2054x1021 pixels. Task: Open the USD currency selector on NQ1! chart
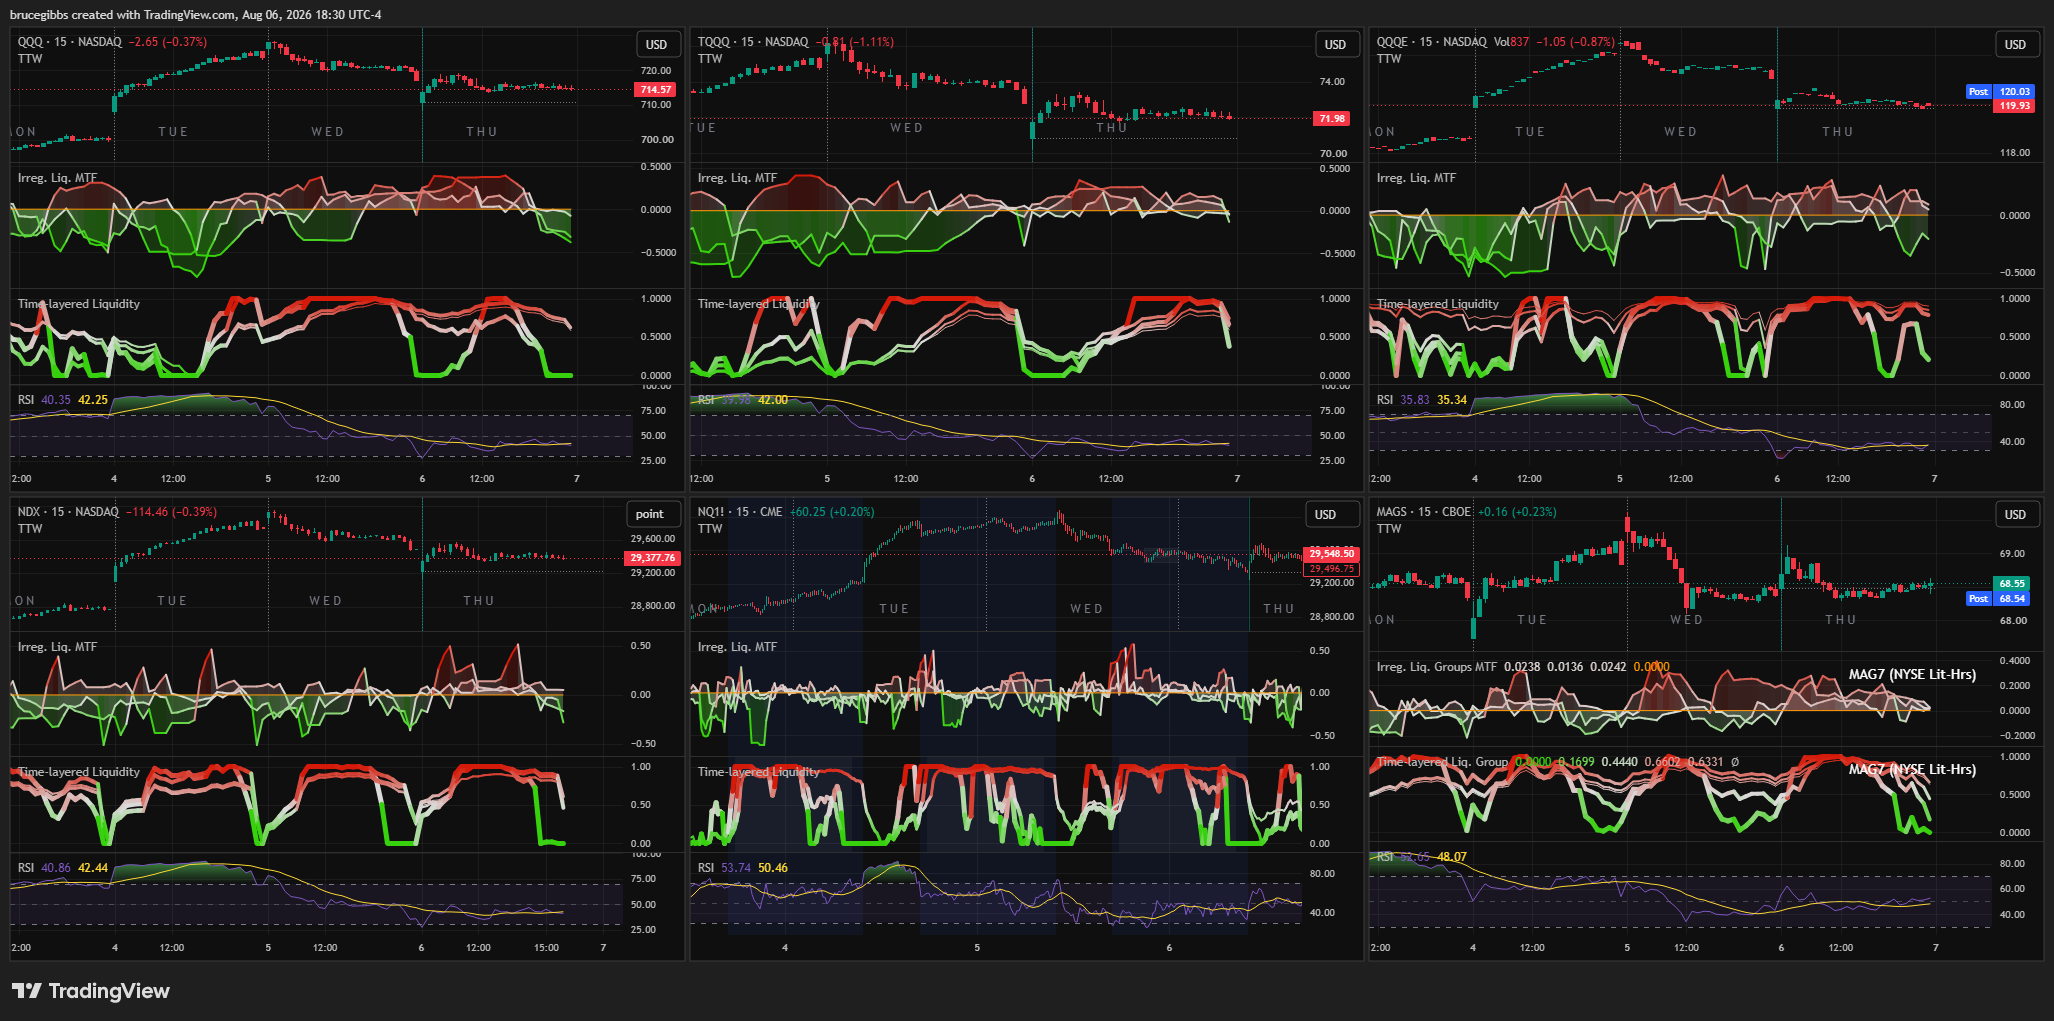pyautogui.click(x=1325, y=514)
